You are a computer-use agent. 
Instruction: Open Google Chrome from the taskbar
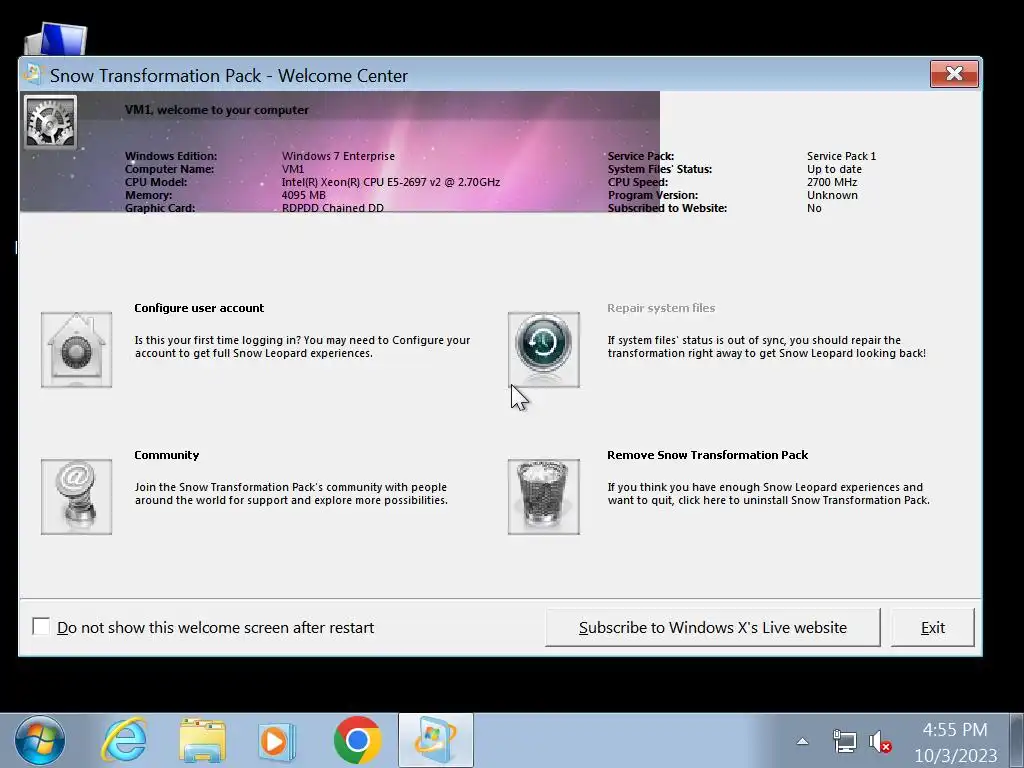coord(357,741)
